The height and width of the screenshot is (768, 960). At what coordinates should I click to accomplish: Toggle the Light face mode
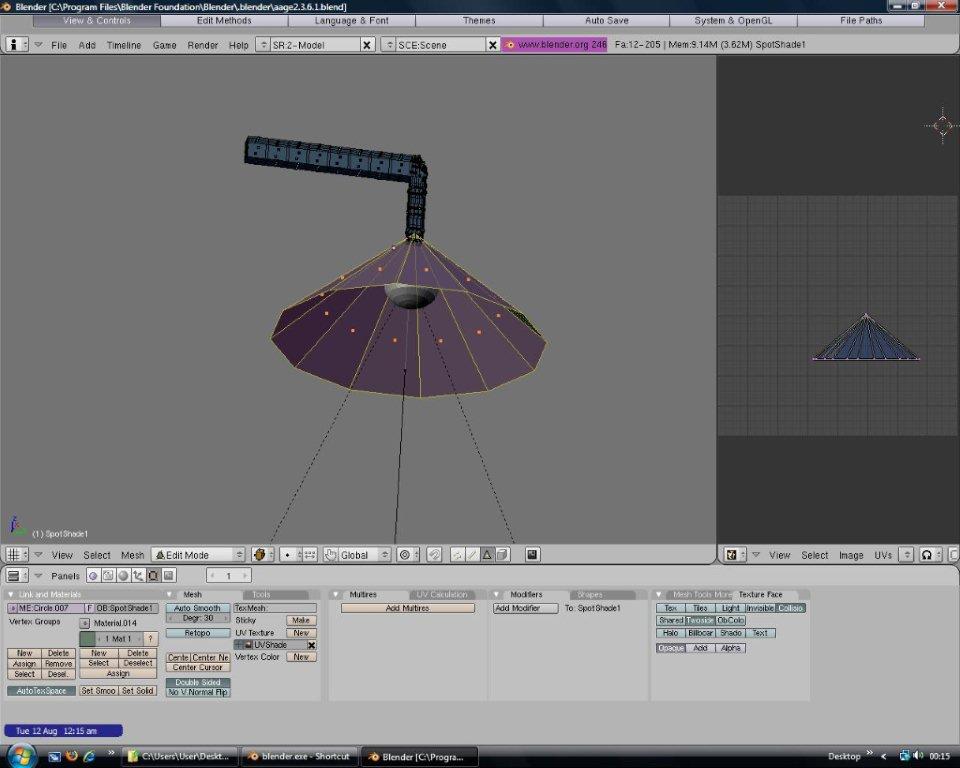tap(730, 608)
